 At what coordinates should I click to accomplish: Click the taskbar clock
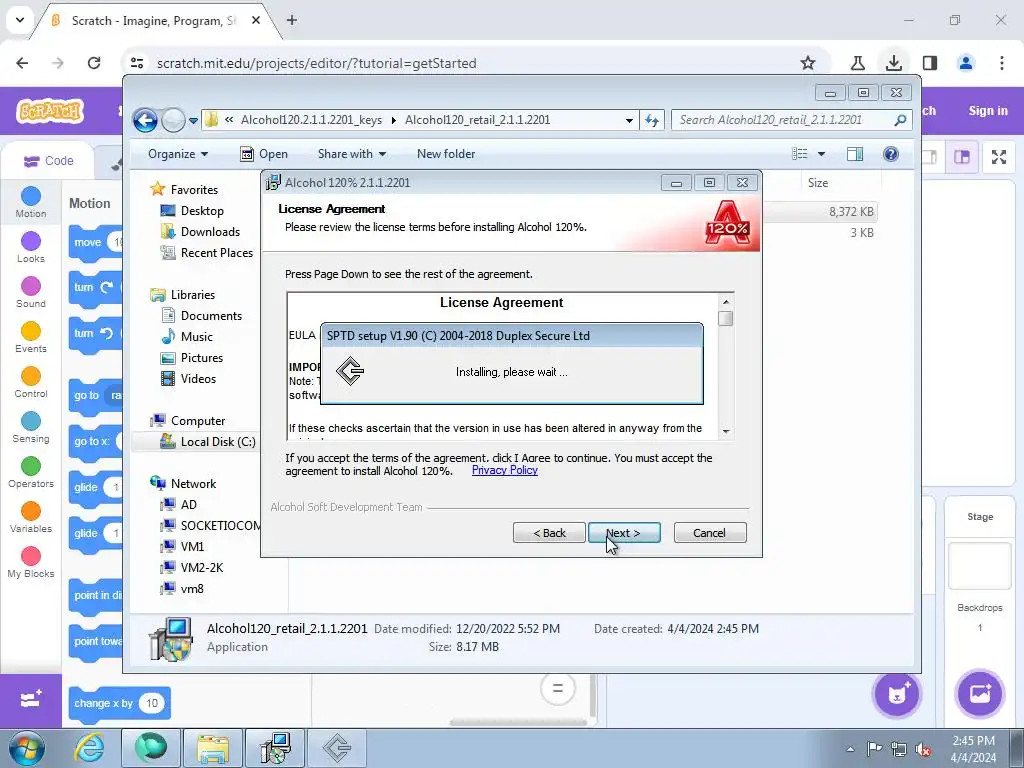pos(974,749)
